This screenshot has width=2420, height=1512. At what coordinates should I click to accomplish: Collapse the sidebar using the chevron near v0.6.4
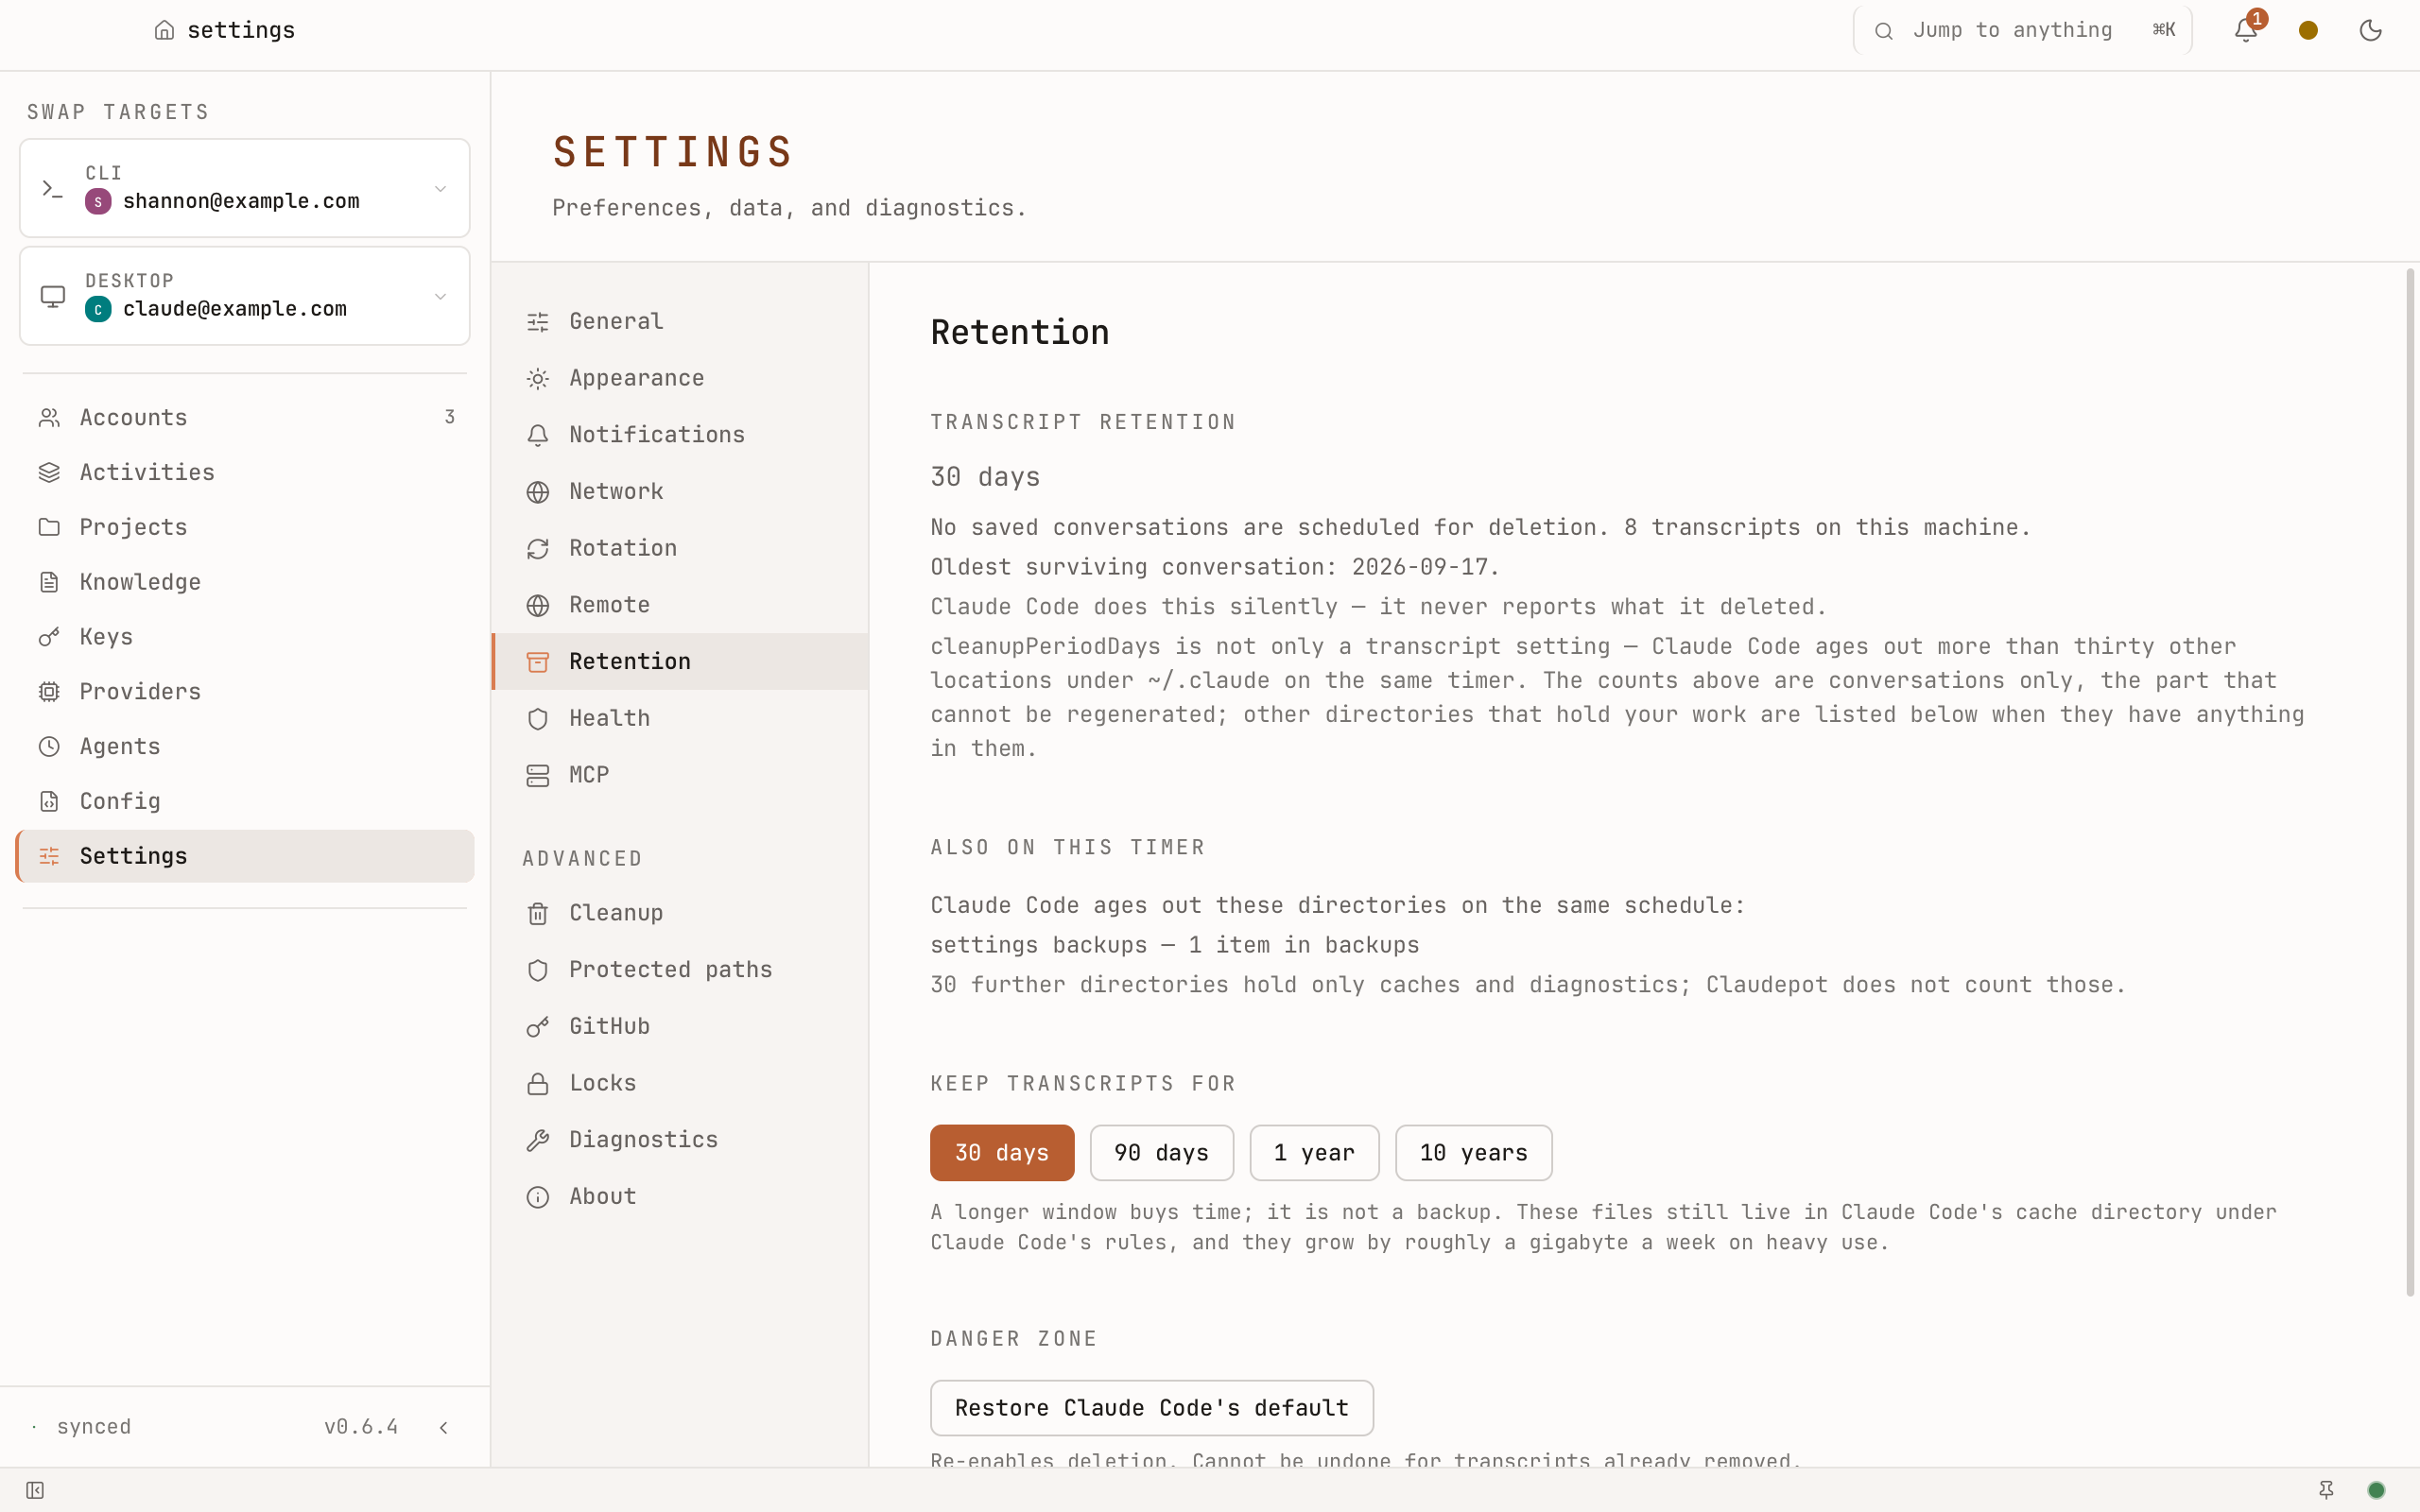tap(444, 1427)
